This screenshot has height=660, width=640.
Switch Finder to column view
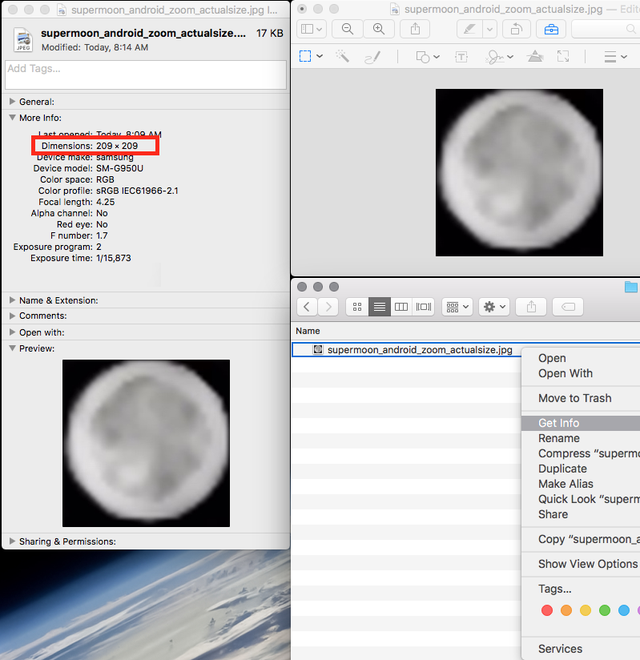pos(401,307)
